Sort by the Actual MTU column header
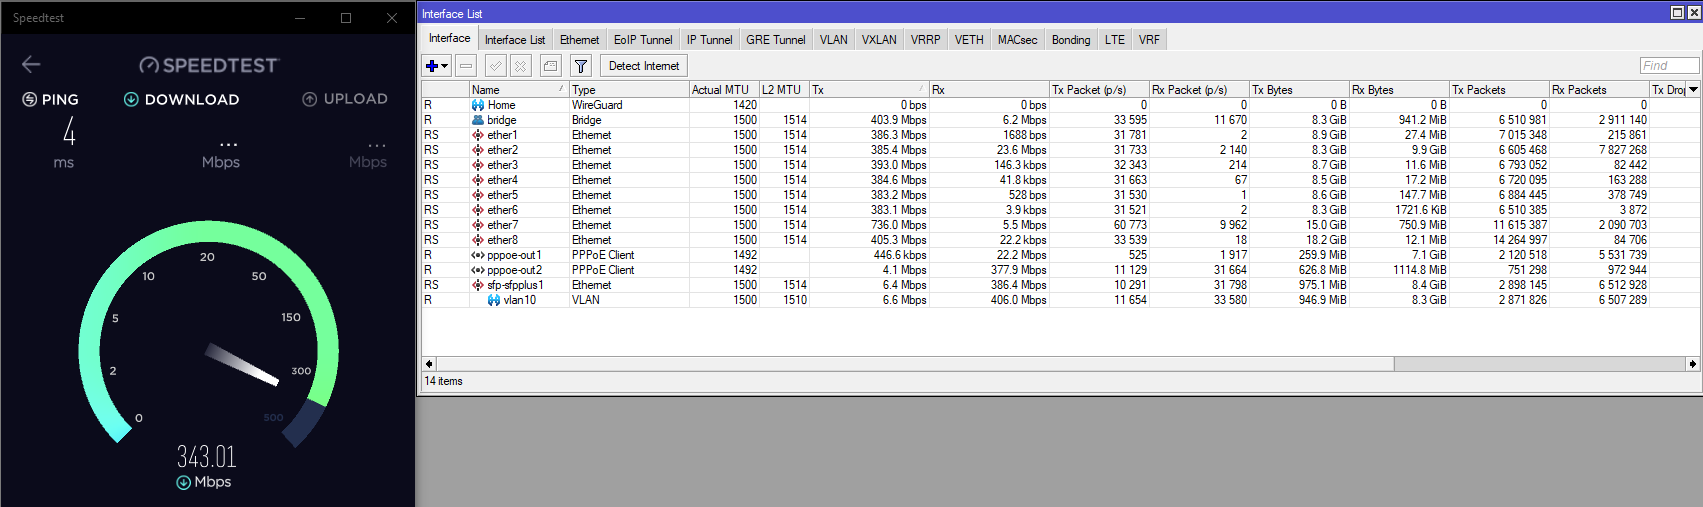The height and width of the screenshot is (507, 1703). (723, 90)
